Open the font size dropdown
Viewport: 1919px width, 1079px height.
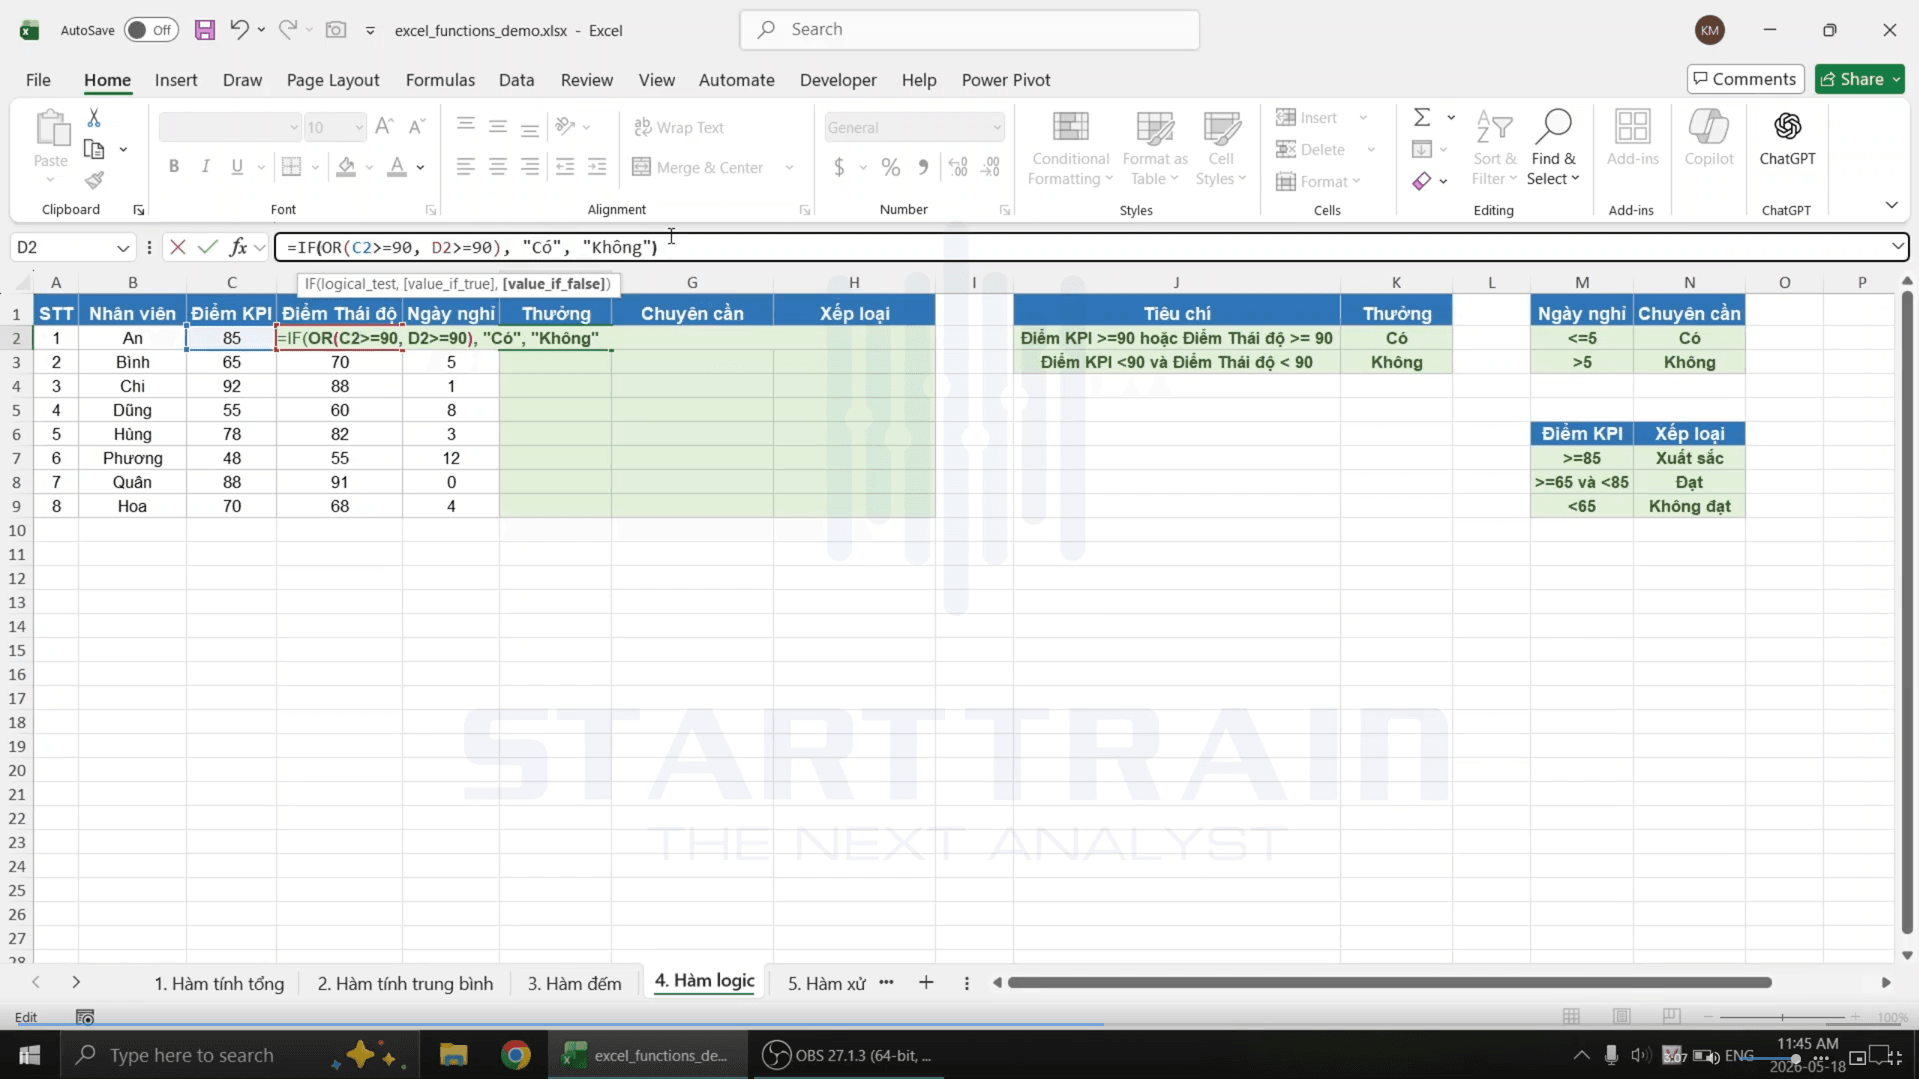tap(358, 127)
